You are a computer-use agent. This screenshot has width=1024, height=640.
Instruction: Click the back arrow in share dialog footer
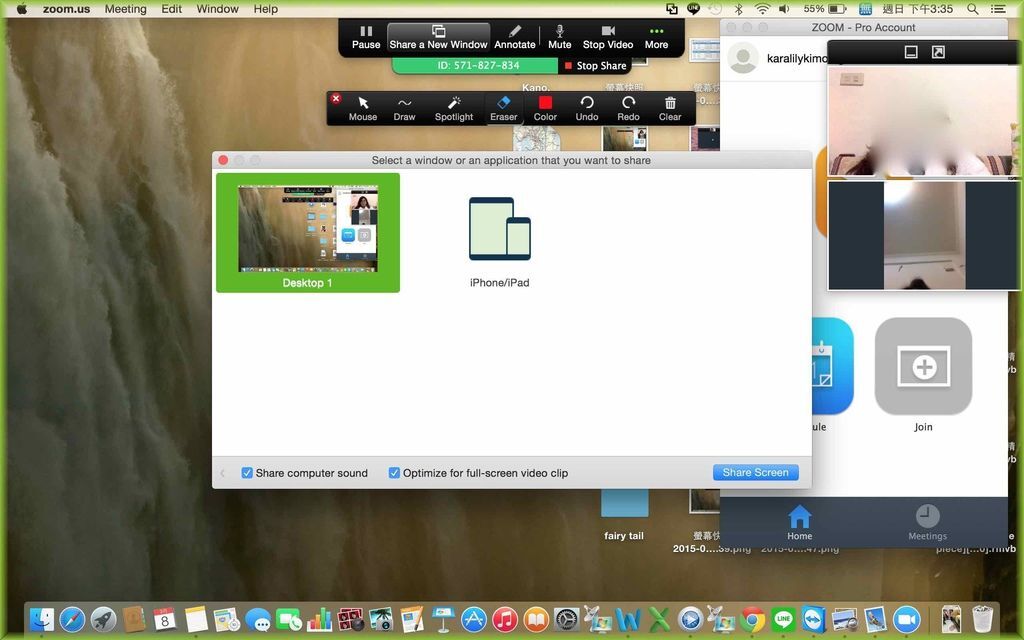(x=223, y=473)
